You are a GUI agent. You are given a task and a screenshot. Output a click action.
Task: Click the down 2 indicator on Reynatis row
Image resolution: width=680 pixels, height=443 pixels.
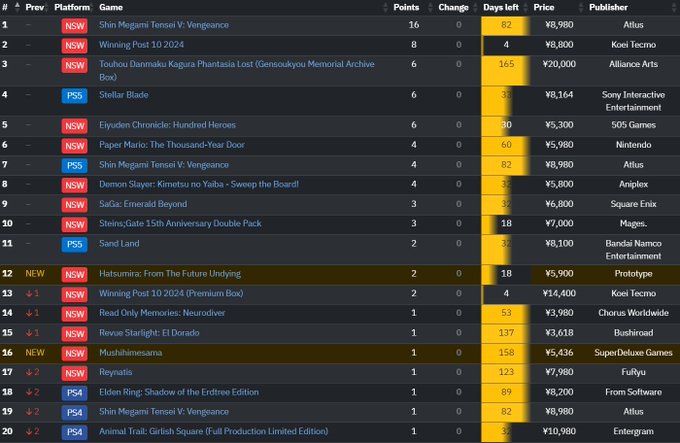pyautogui.click(x=33, y=372)
